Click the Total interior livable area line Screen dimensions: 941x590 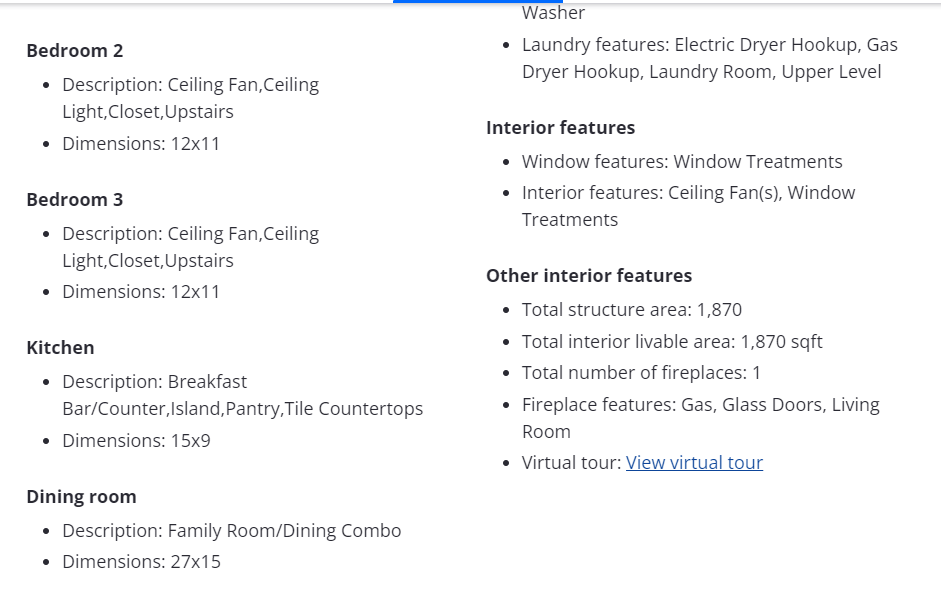click(x=672, y=342)
